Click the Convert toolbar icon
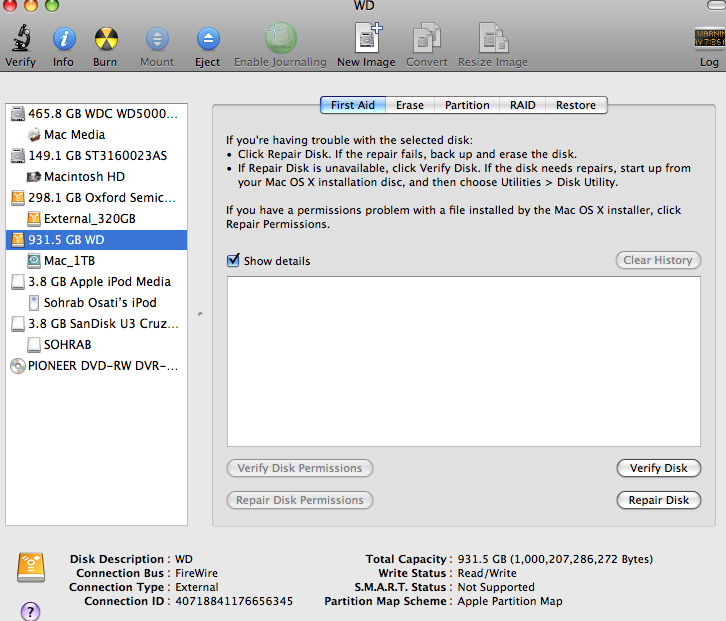726x621 pixels. [x=426, y=37]
